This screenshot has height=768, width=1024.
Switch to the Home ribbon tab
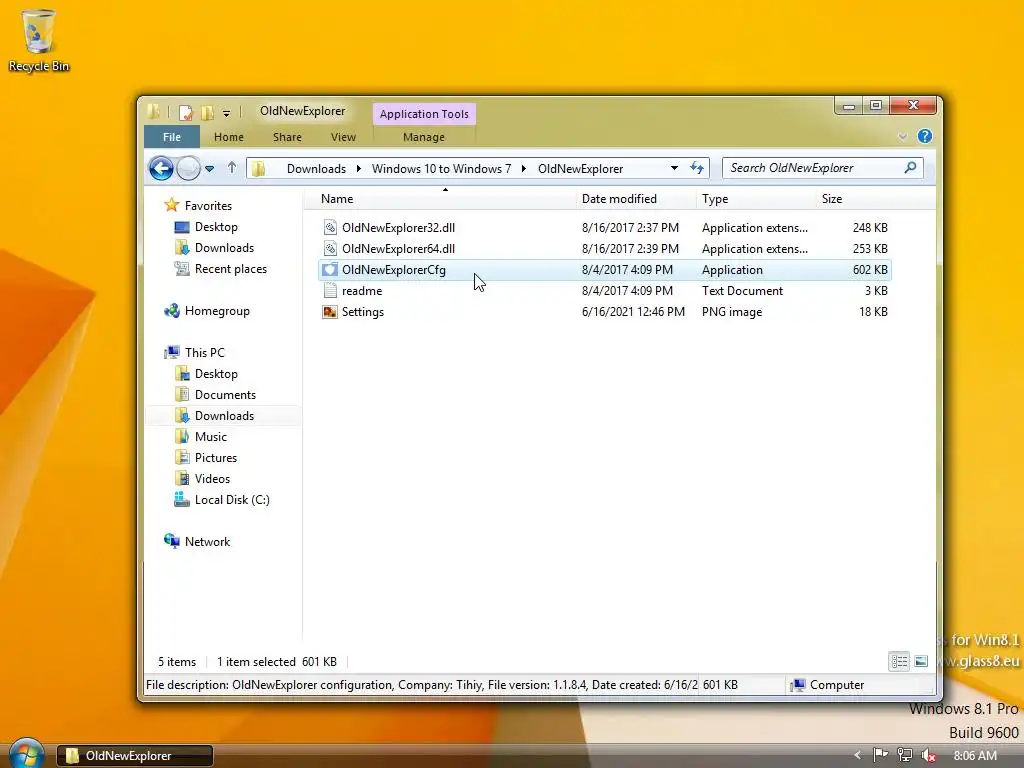tap(229, 137)
